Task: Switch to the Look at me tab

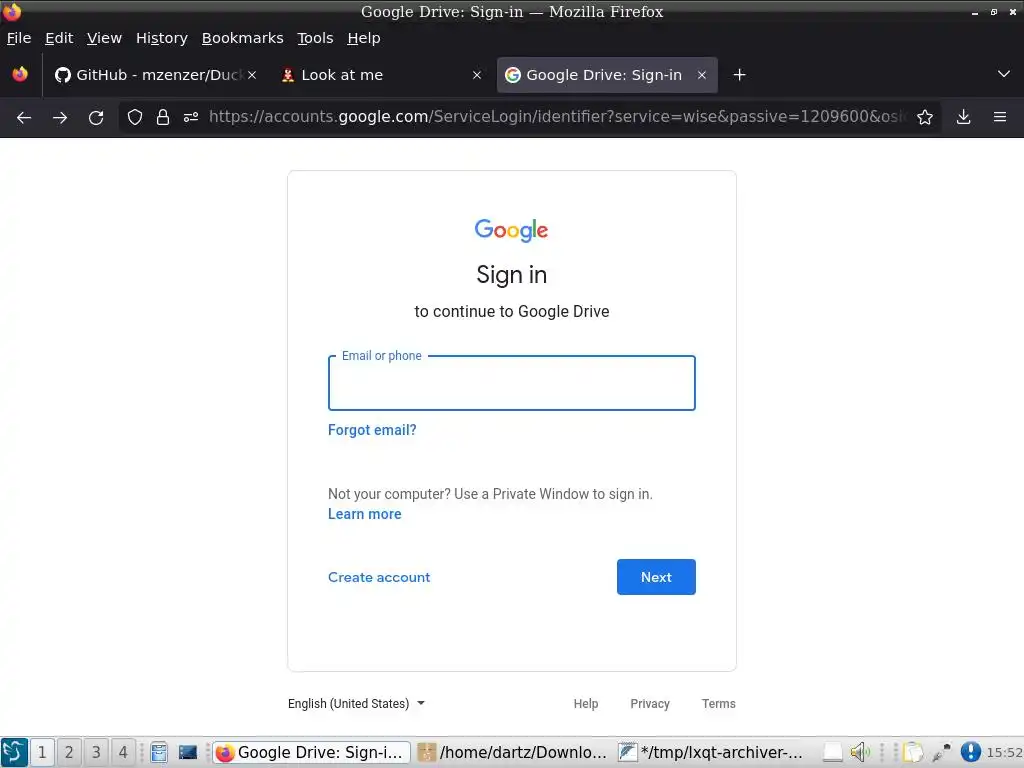Action: tap(381, 75)
